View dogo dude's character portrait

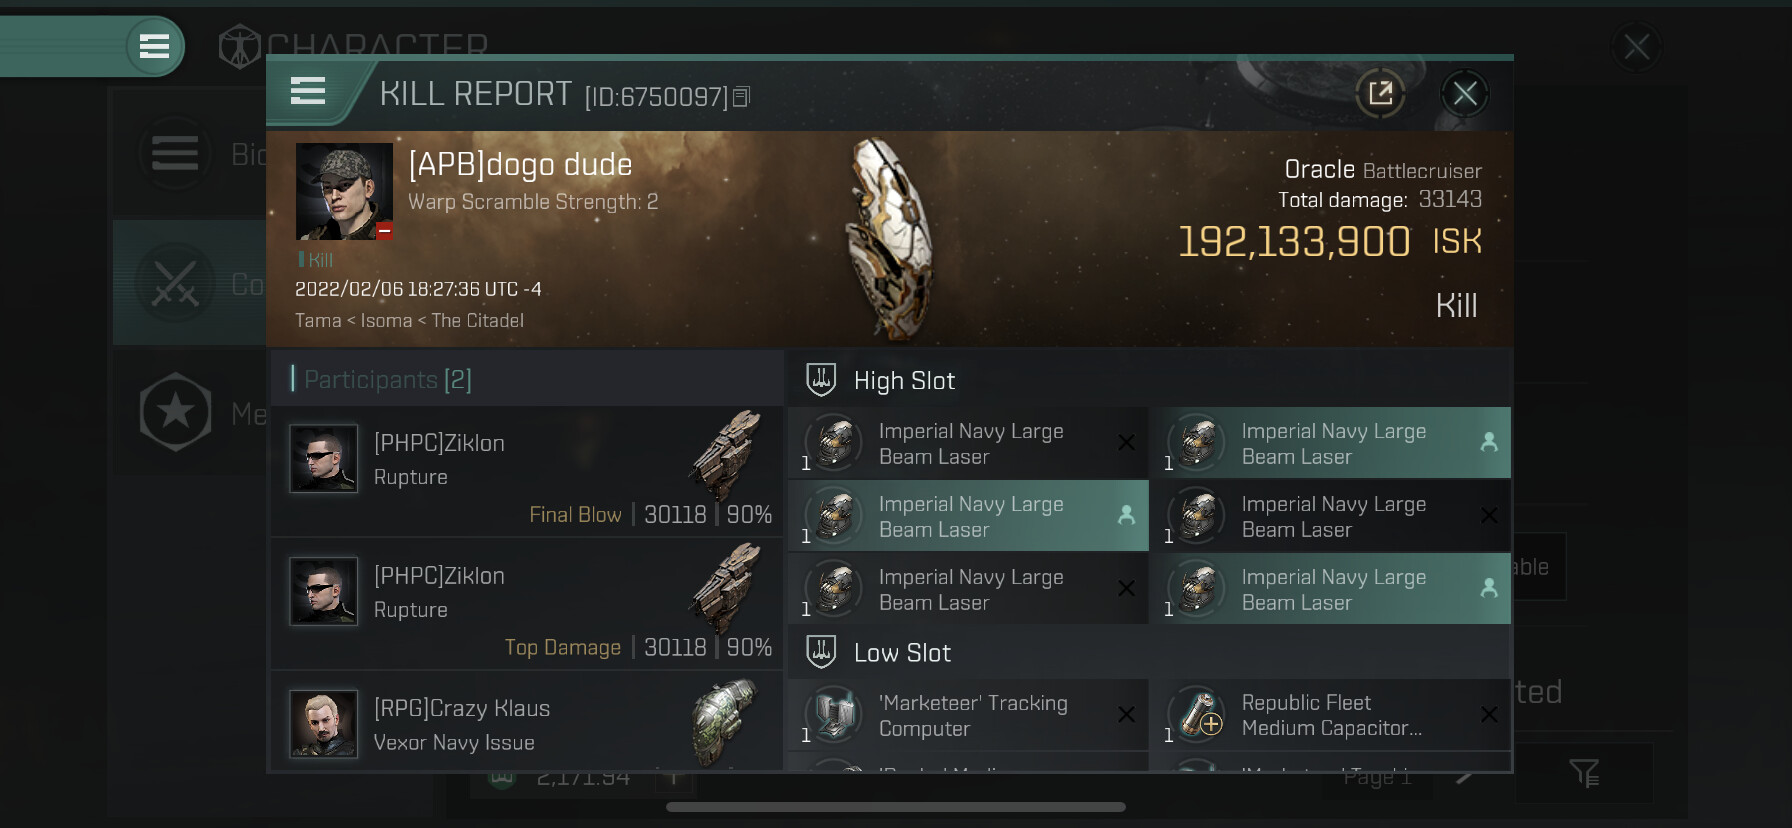click(344, 191)
